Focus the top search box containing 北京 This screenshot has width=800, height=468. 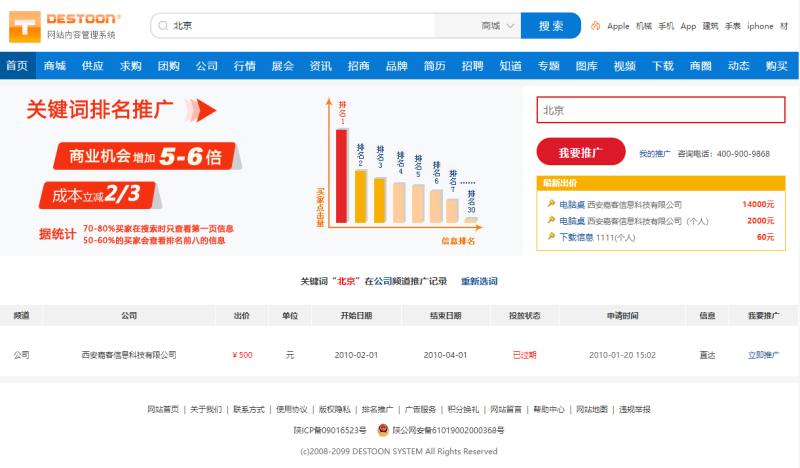point(301,26)
